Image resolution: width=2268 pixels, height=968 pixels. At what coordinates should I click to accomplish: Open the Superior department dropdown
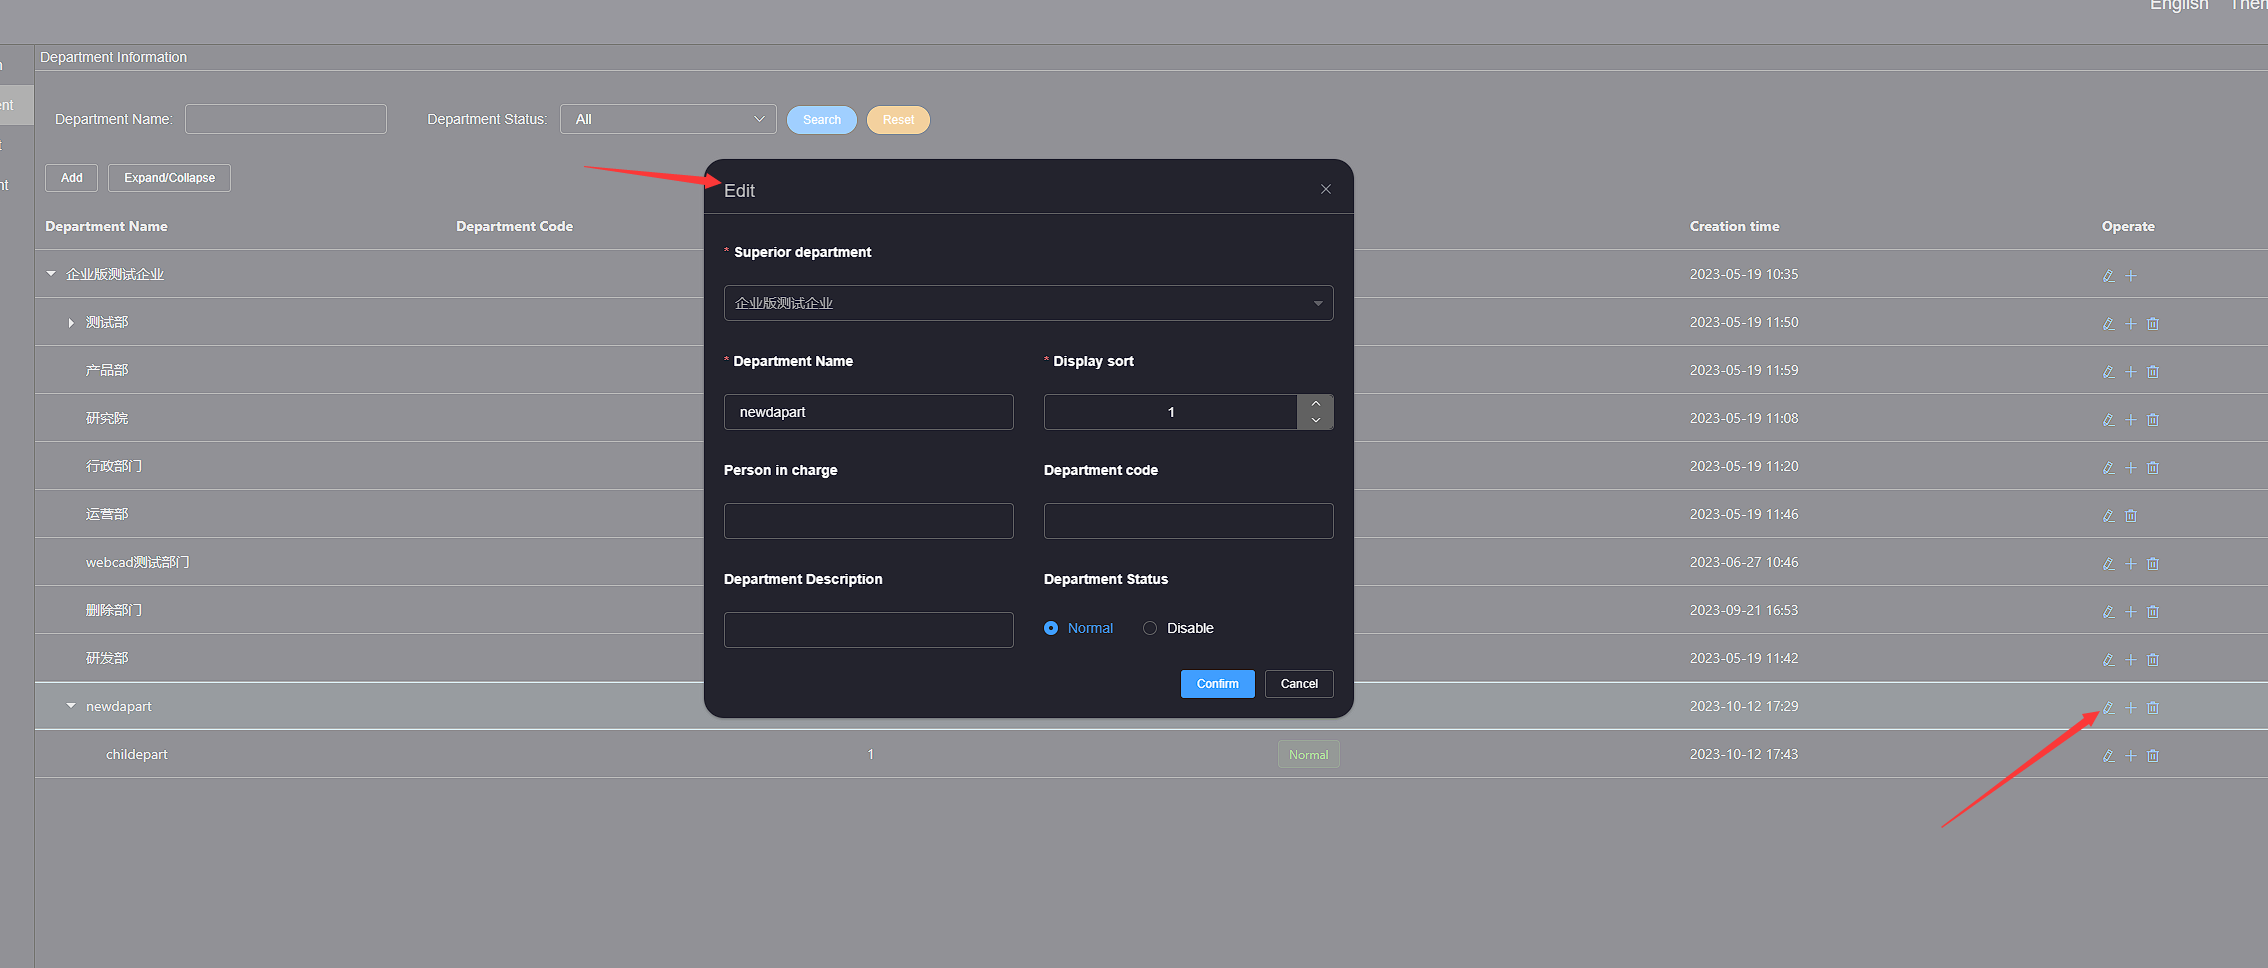tap(1028, 303)
